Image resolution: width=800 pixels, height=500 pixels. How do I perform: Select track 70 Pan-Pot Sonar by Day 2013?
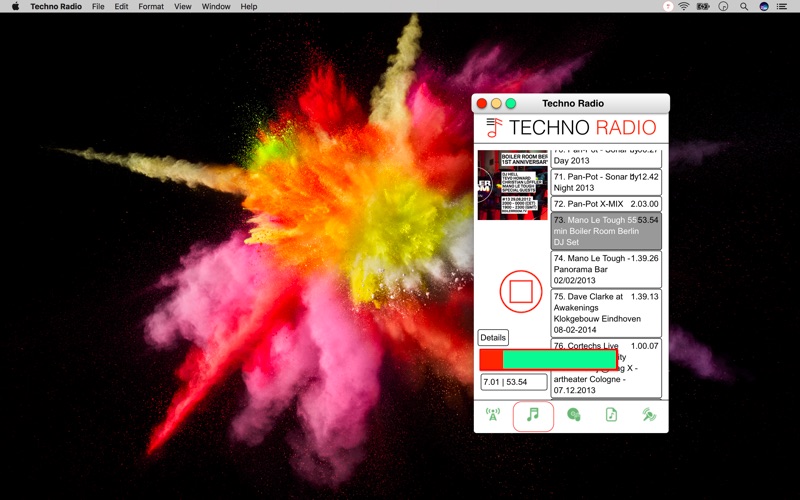(606, 159)
